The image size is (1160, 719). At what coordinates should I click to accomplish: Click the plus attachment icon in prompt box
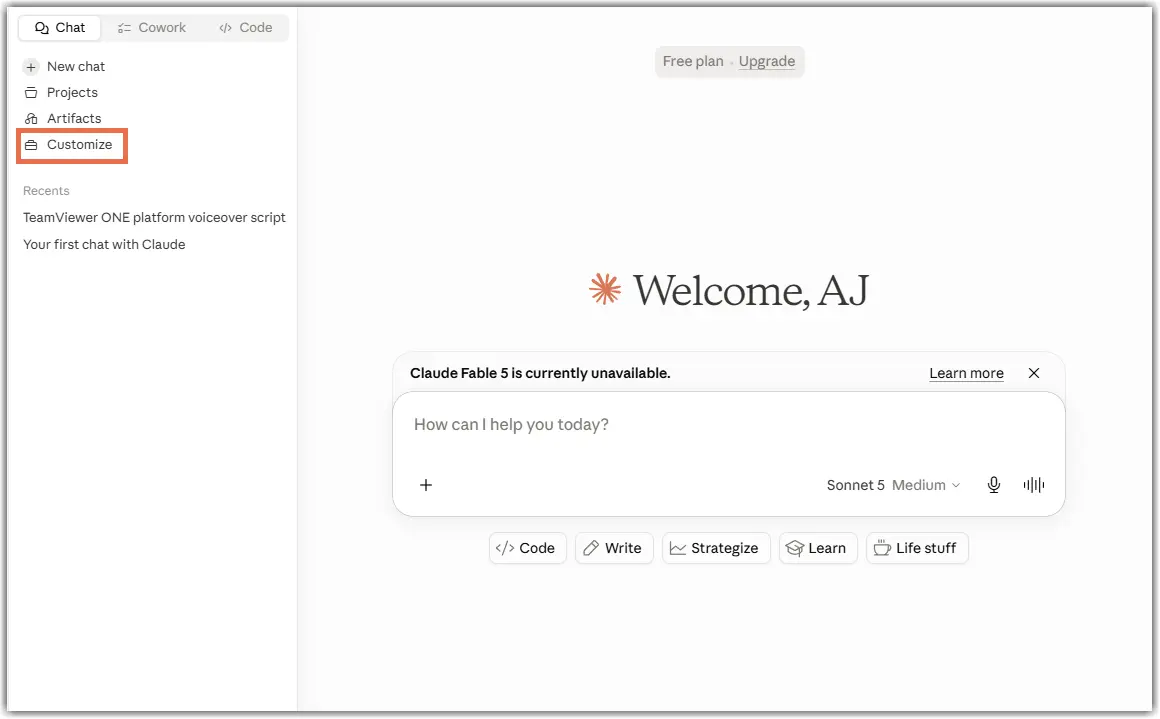click(x=426, y=485)
